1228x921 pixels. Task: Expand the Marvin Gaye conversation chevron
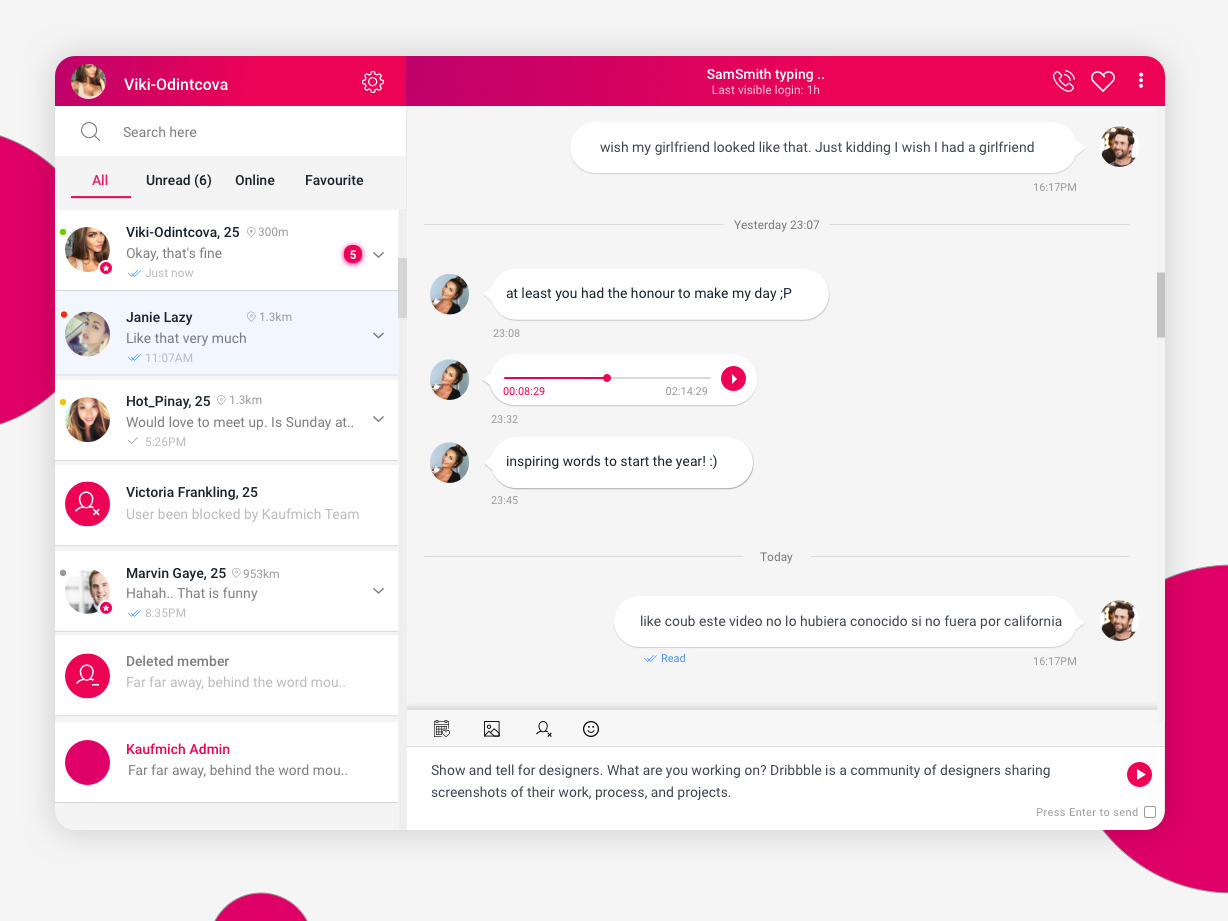(379, 591)
